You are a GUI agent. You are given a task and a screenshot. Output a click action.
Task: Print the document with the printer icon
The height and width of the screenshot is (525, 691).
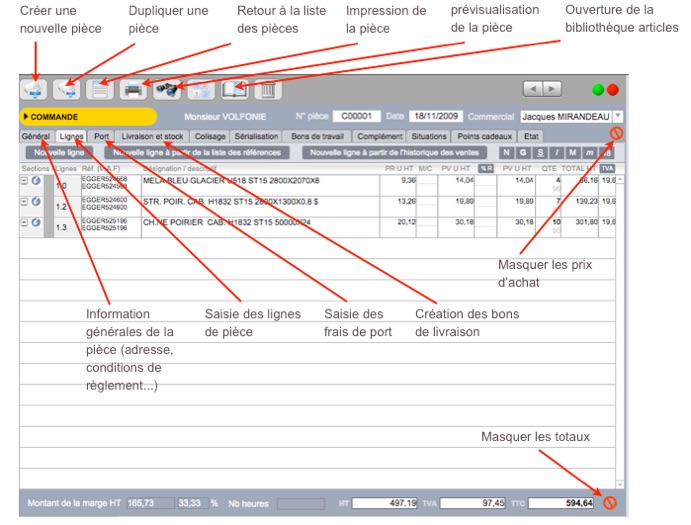coord(134,90)
